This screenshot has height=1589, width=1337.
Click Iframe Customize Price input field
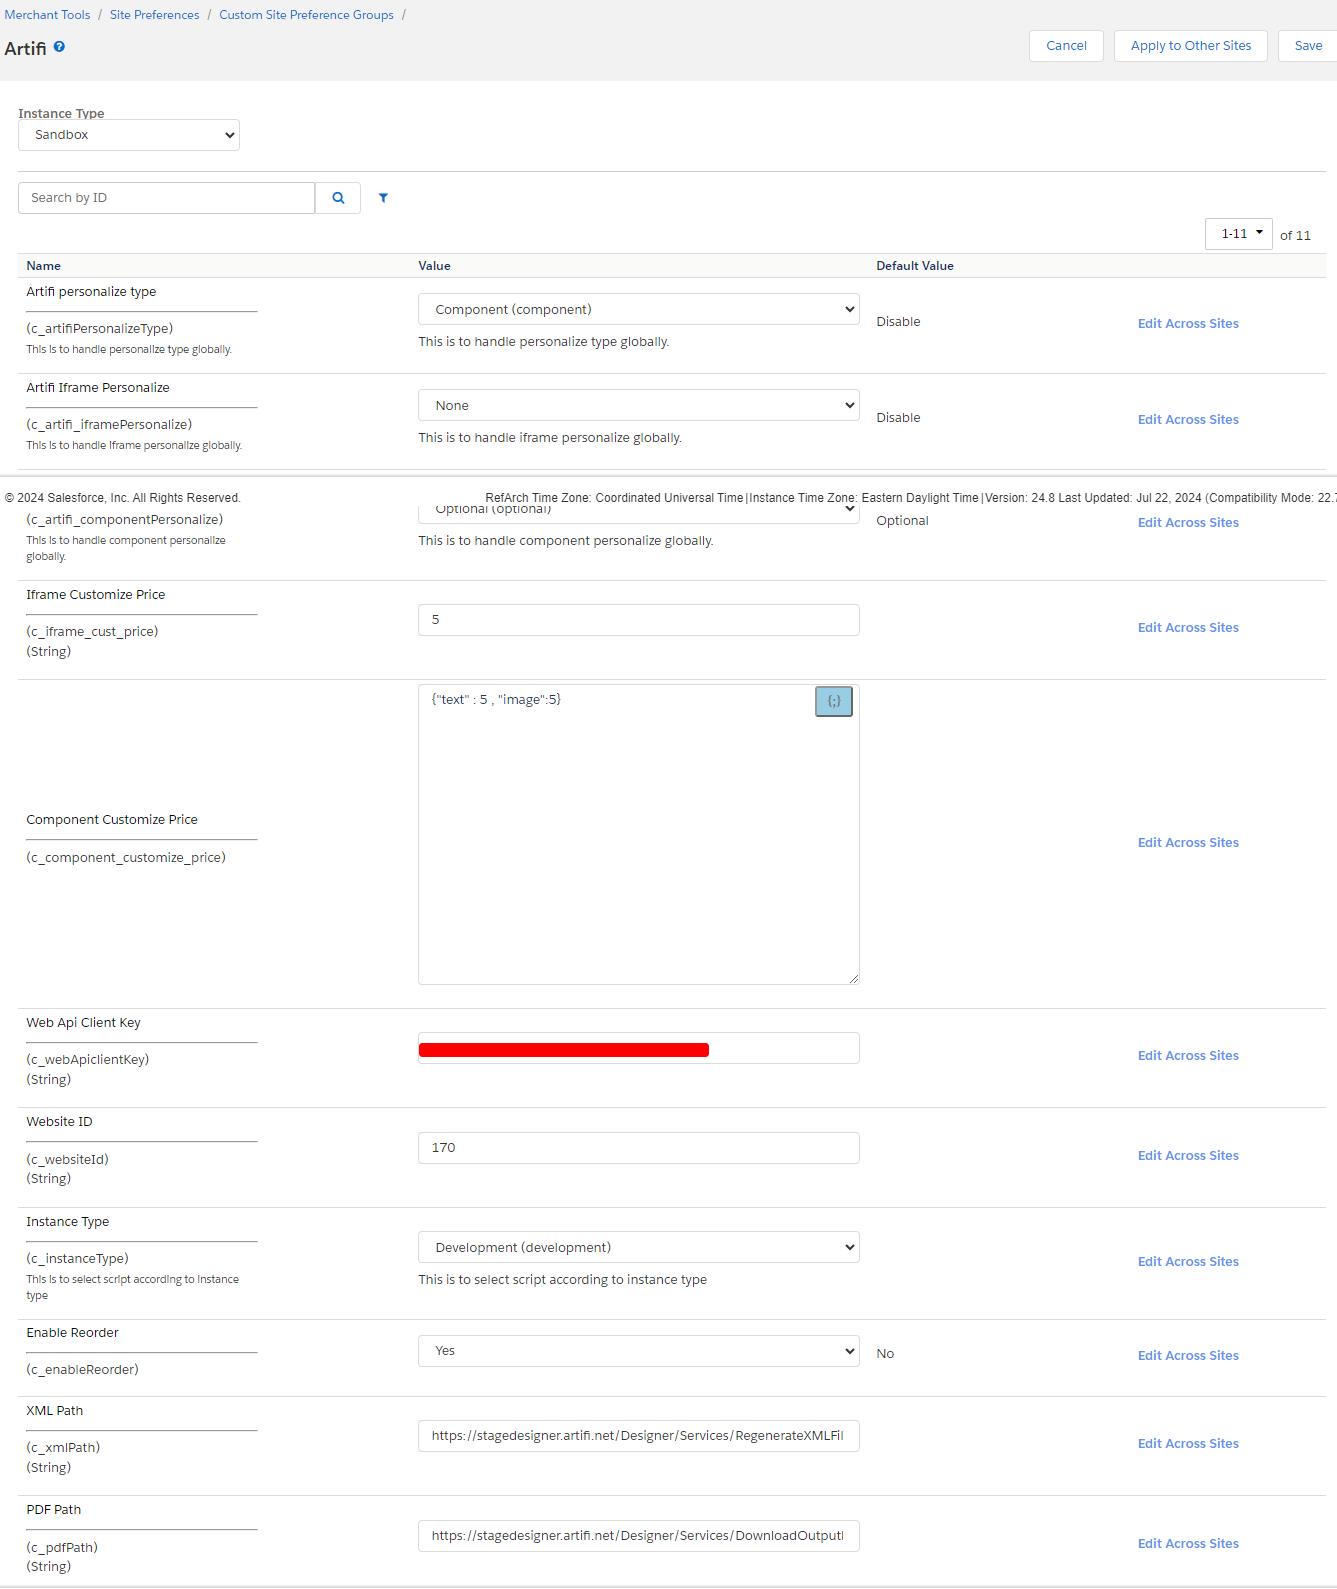coord(639,620)
